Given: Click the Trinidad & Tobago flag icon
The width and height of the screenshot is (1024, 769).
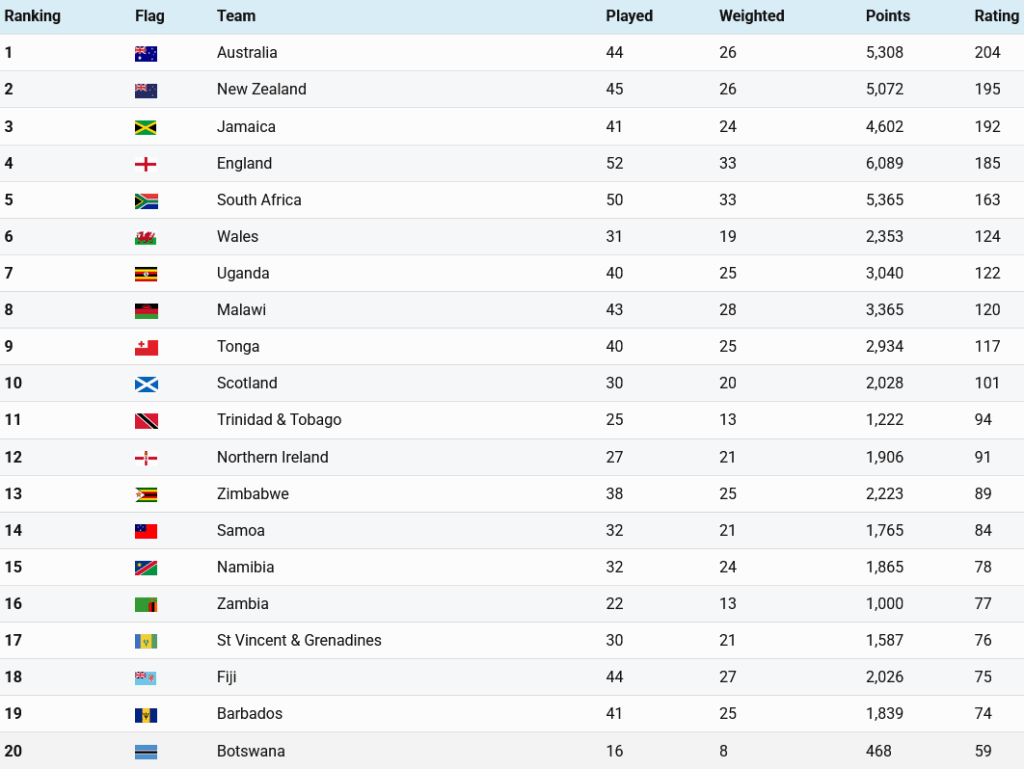Looking at the screenshot, I should tap(146, 421).
